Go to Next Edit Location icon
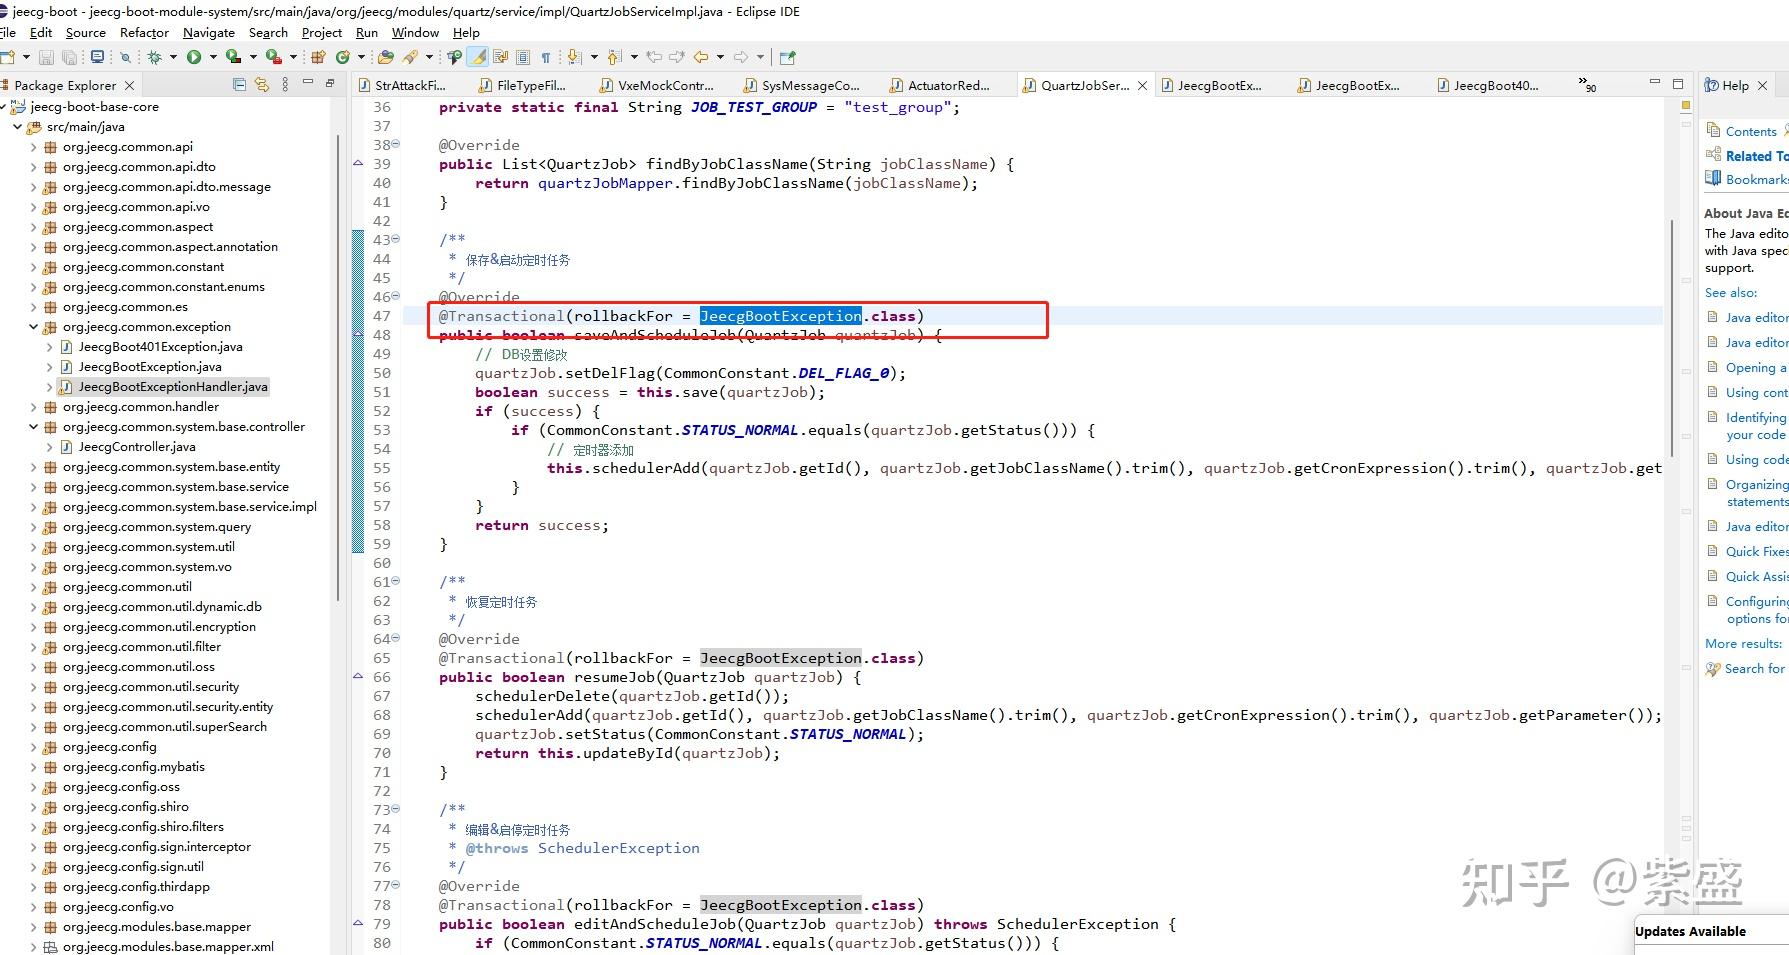Screen dimensions: 1789x955 coord(677,57)
